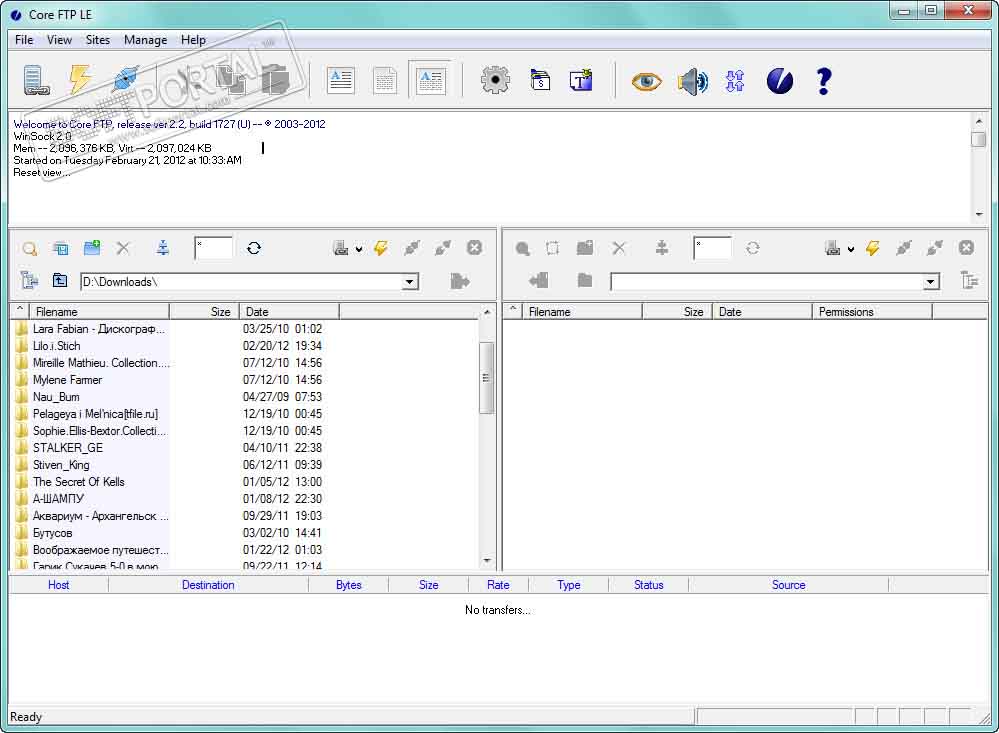Viewport: 999px width, 733px height.
Task: Collapse local list sort caret header
Action: tap(20, 311)
